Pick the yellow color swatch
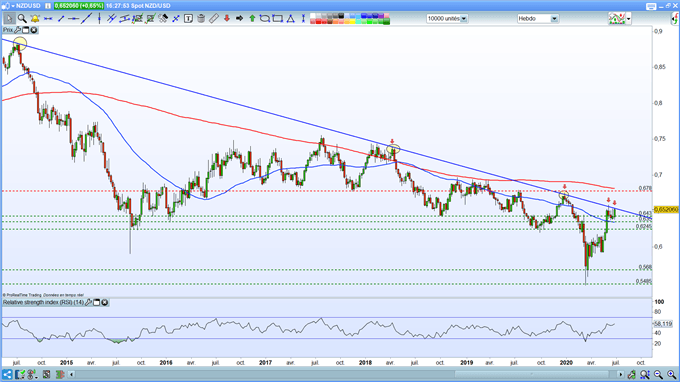680x382 pixels. pos(352,22)
